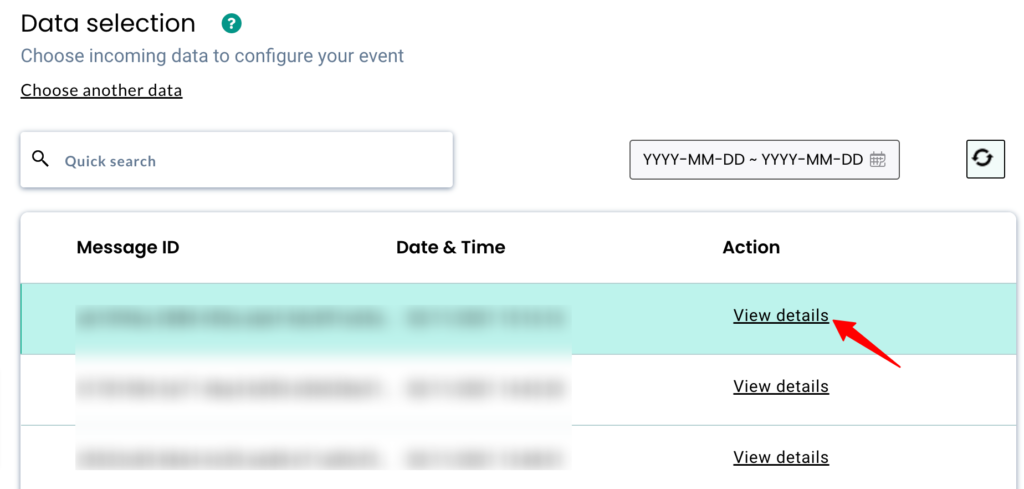Click the Message ID column header
This screenshot has width=1024, height=489.
point(128,247)
